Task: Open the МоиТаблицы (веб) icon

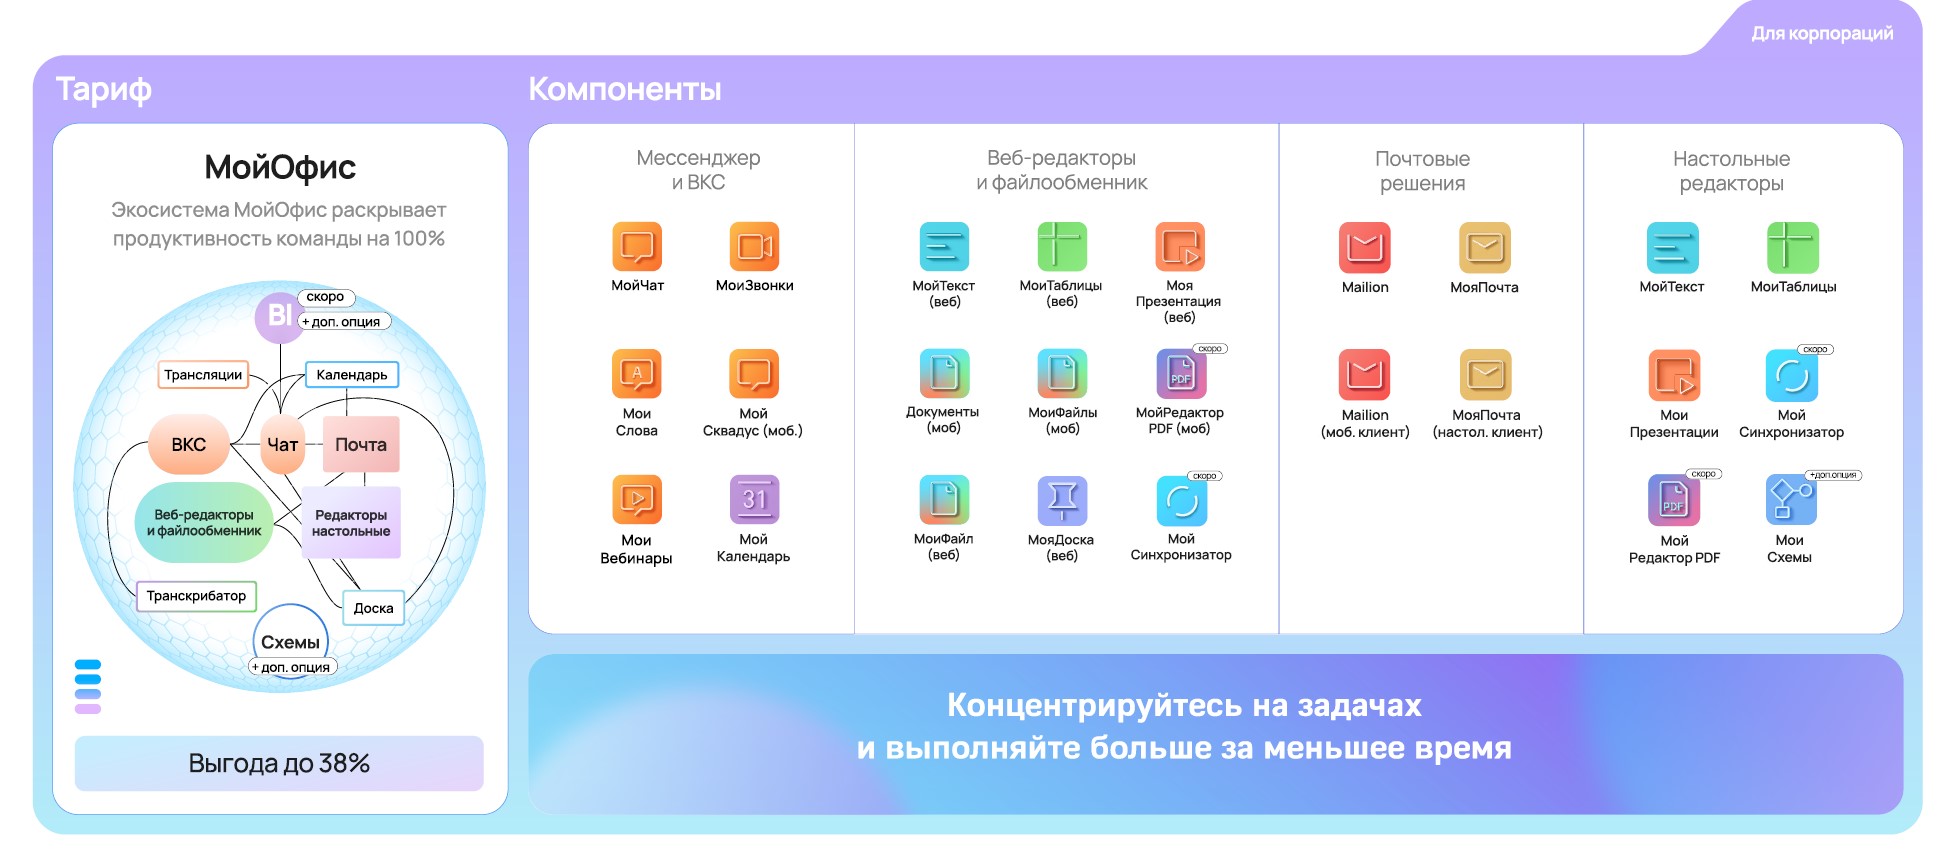Action: click(1062, 246)
